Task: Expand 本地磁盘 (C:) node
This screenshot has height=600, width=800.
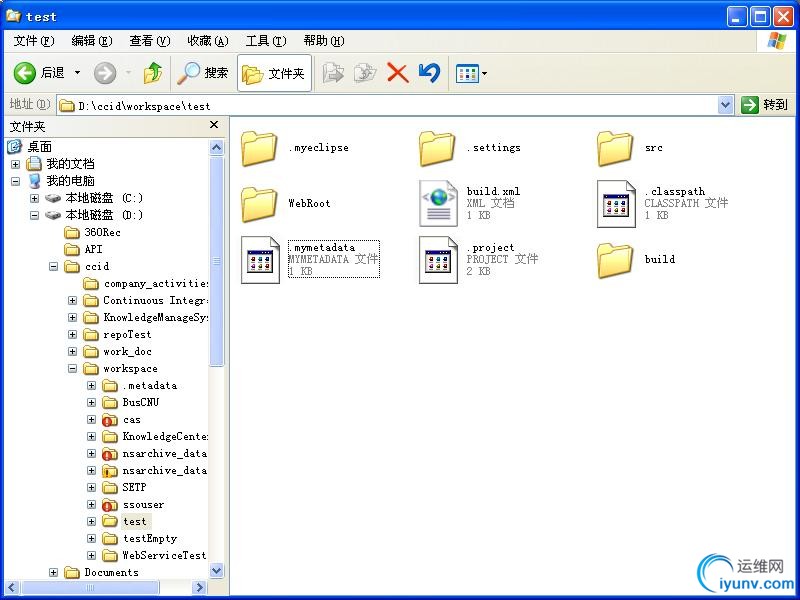Action: pyautogui.click(x=34, y=198)
